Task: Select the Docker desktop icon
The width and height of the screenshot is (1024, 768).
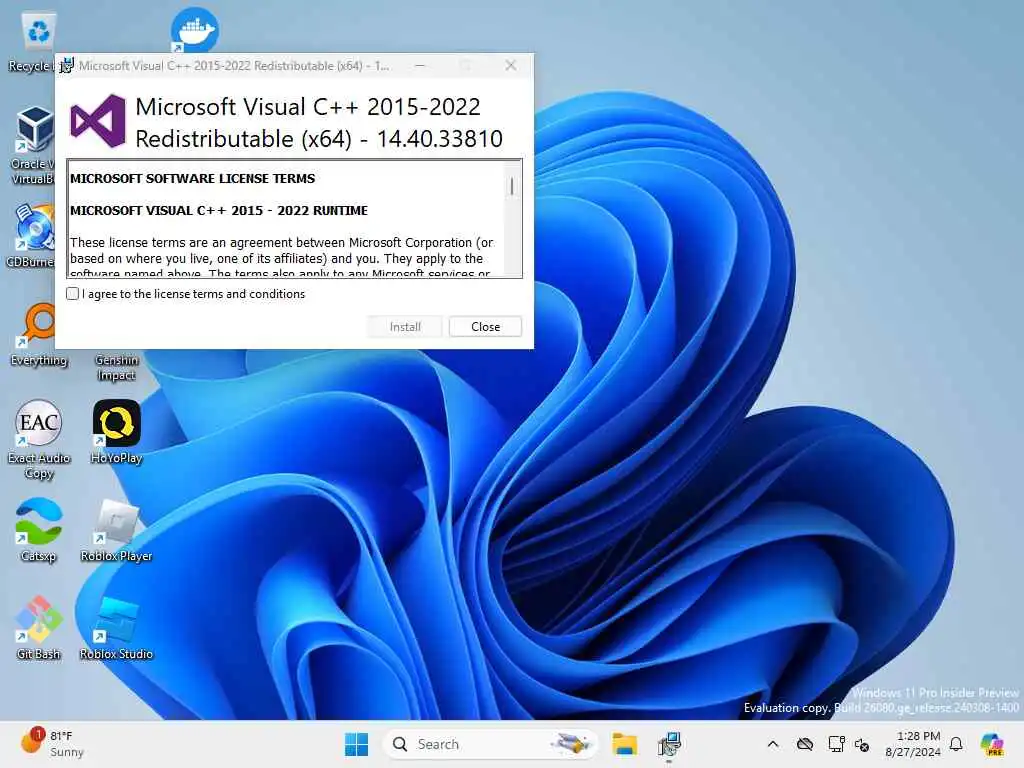Action: [195, 30]
